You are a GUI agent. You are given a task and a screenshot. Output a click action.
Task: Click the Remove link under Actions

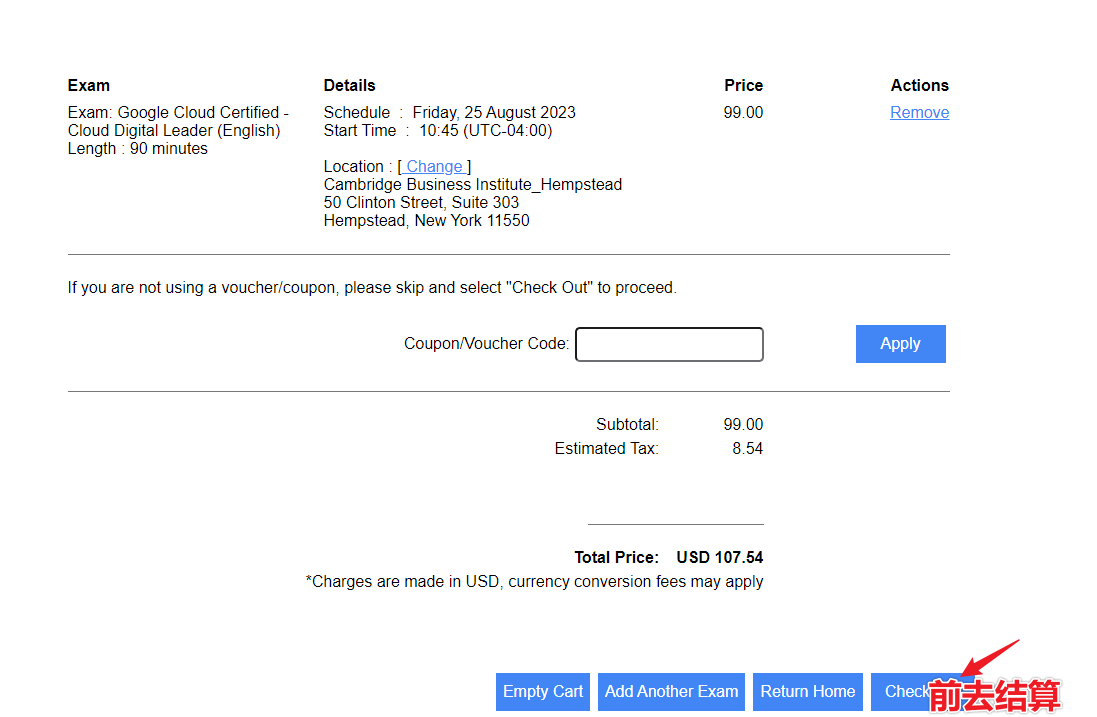click(x=919, y=113)
